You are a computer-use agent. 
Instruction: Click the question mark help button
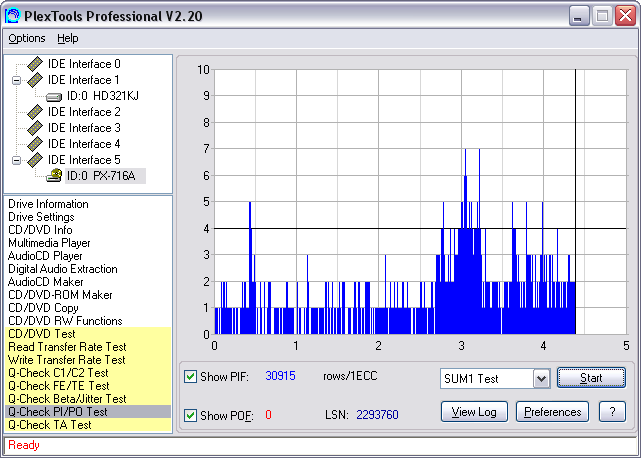pyautogui.click(x=612, y=412)
